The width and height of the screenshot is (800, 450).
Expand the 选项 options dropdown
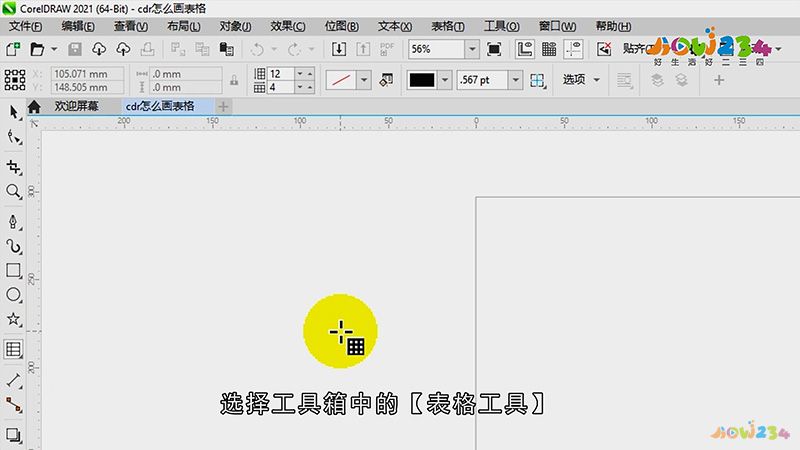(x=596, y=80)
